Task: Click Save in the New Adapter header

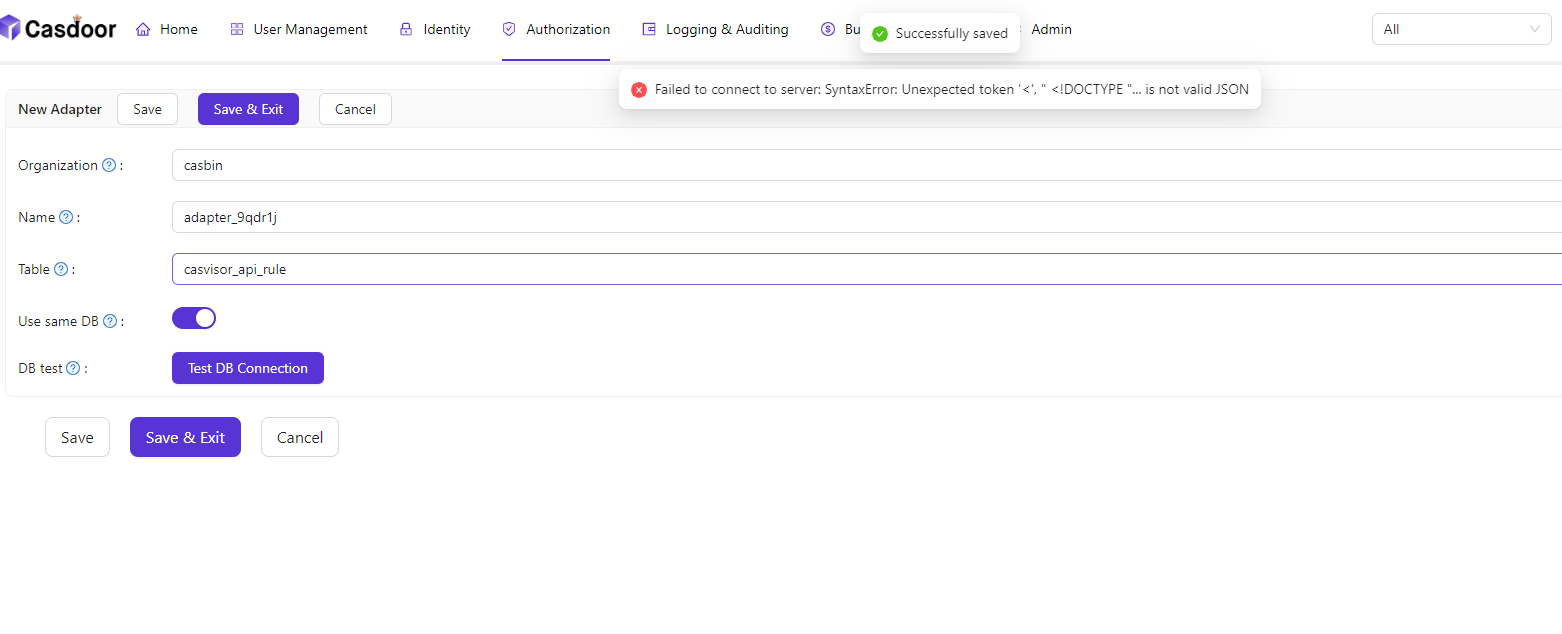Action: [147, 109]
